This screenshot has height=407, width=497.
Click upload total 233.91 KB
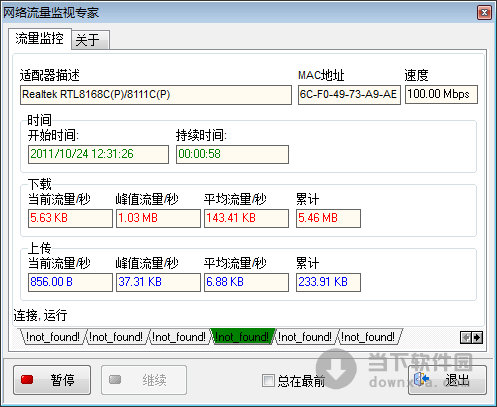coord(328,282)
